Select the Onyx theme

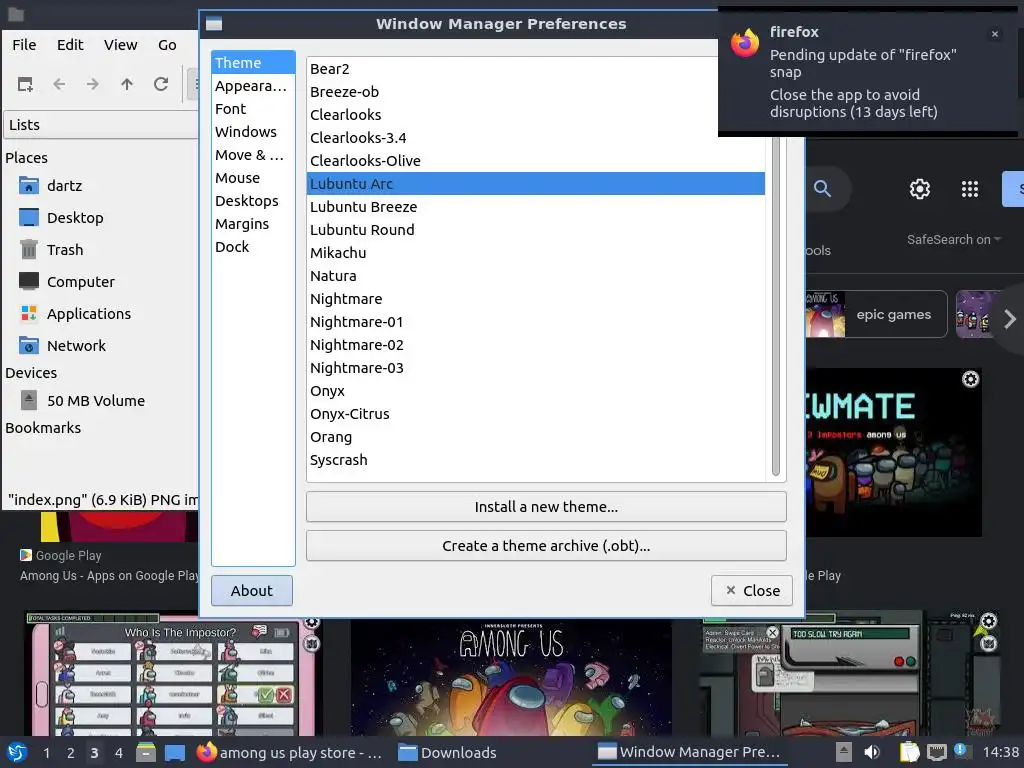(x=536, y=391)
